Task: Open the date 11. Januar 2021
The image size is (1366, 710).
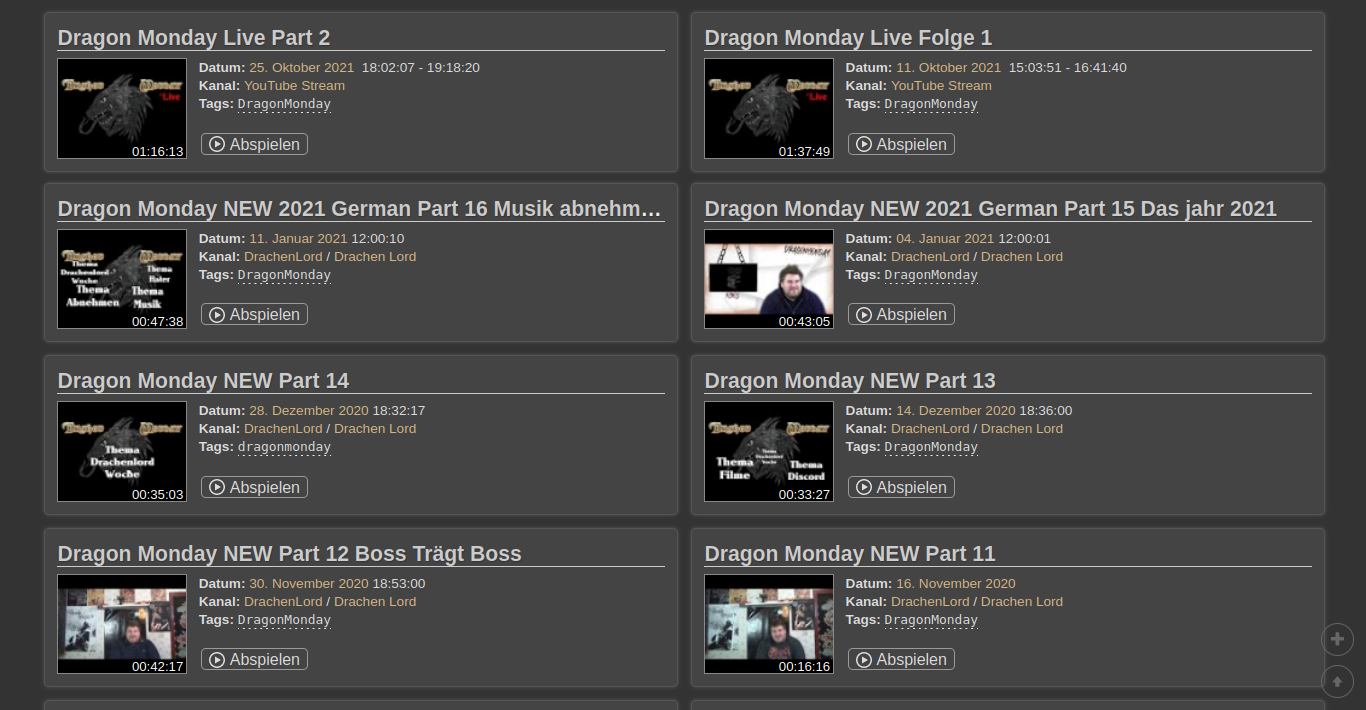Action: pyautogui.click(x=298, y=239)
